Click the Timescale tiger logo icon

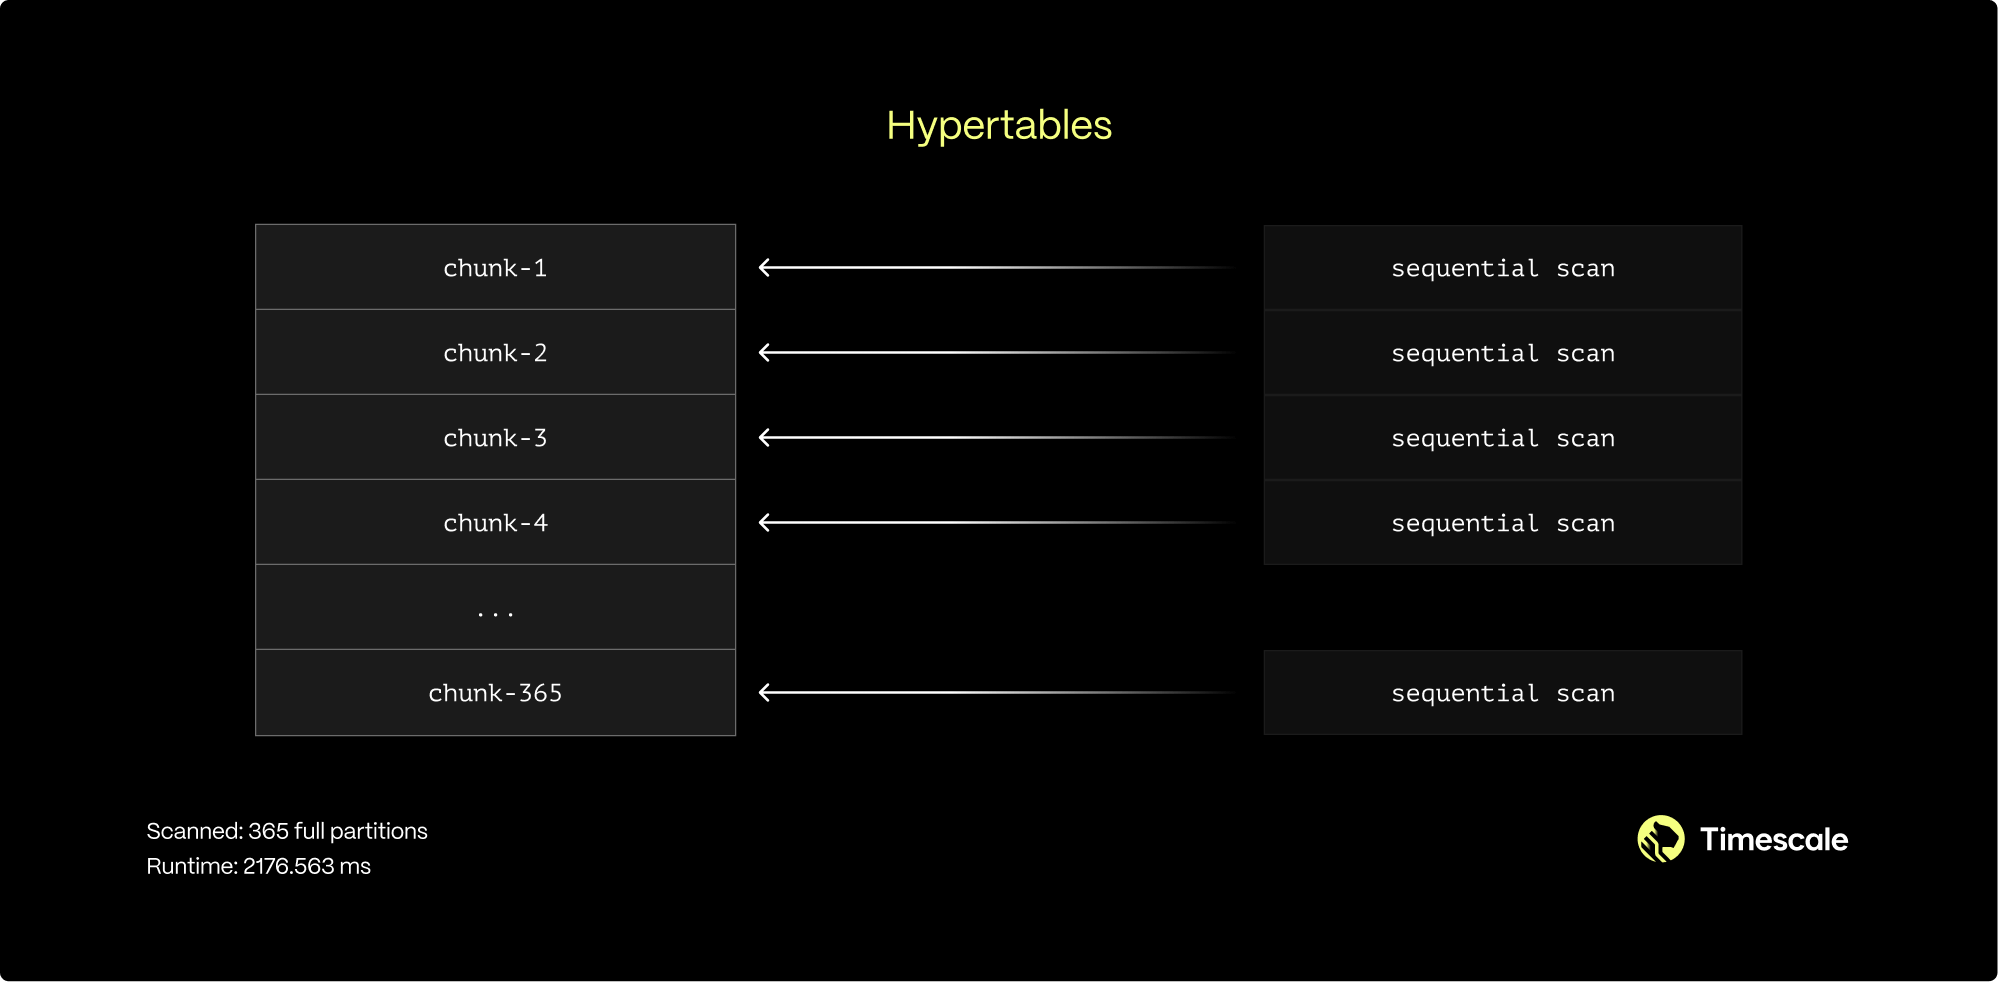1660,839
